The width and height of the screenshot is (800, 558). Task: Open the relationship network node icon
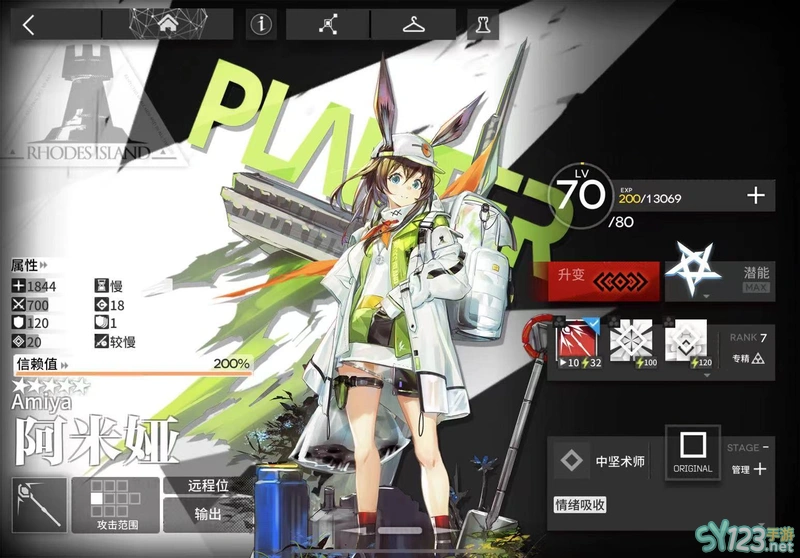[x=327, y=25]
